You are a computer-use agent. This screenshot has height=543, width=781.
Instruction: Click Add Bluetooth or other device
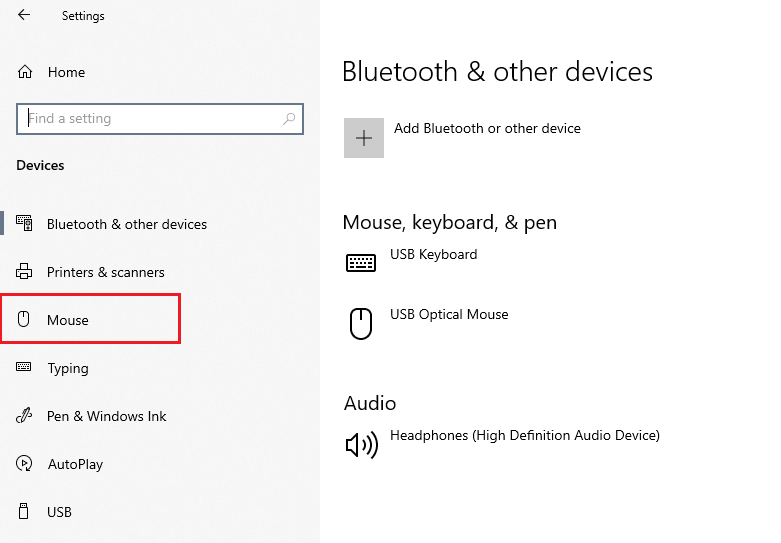487,129
